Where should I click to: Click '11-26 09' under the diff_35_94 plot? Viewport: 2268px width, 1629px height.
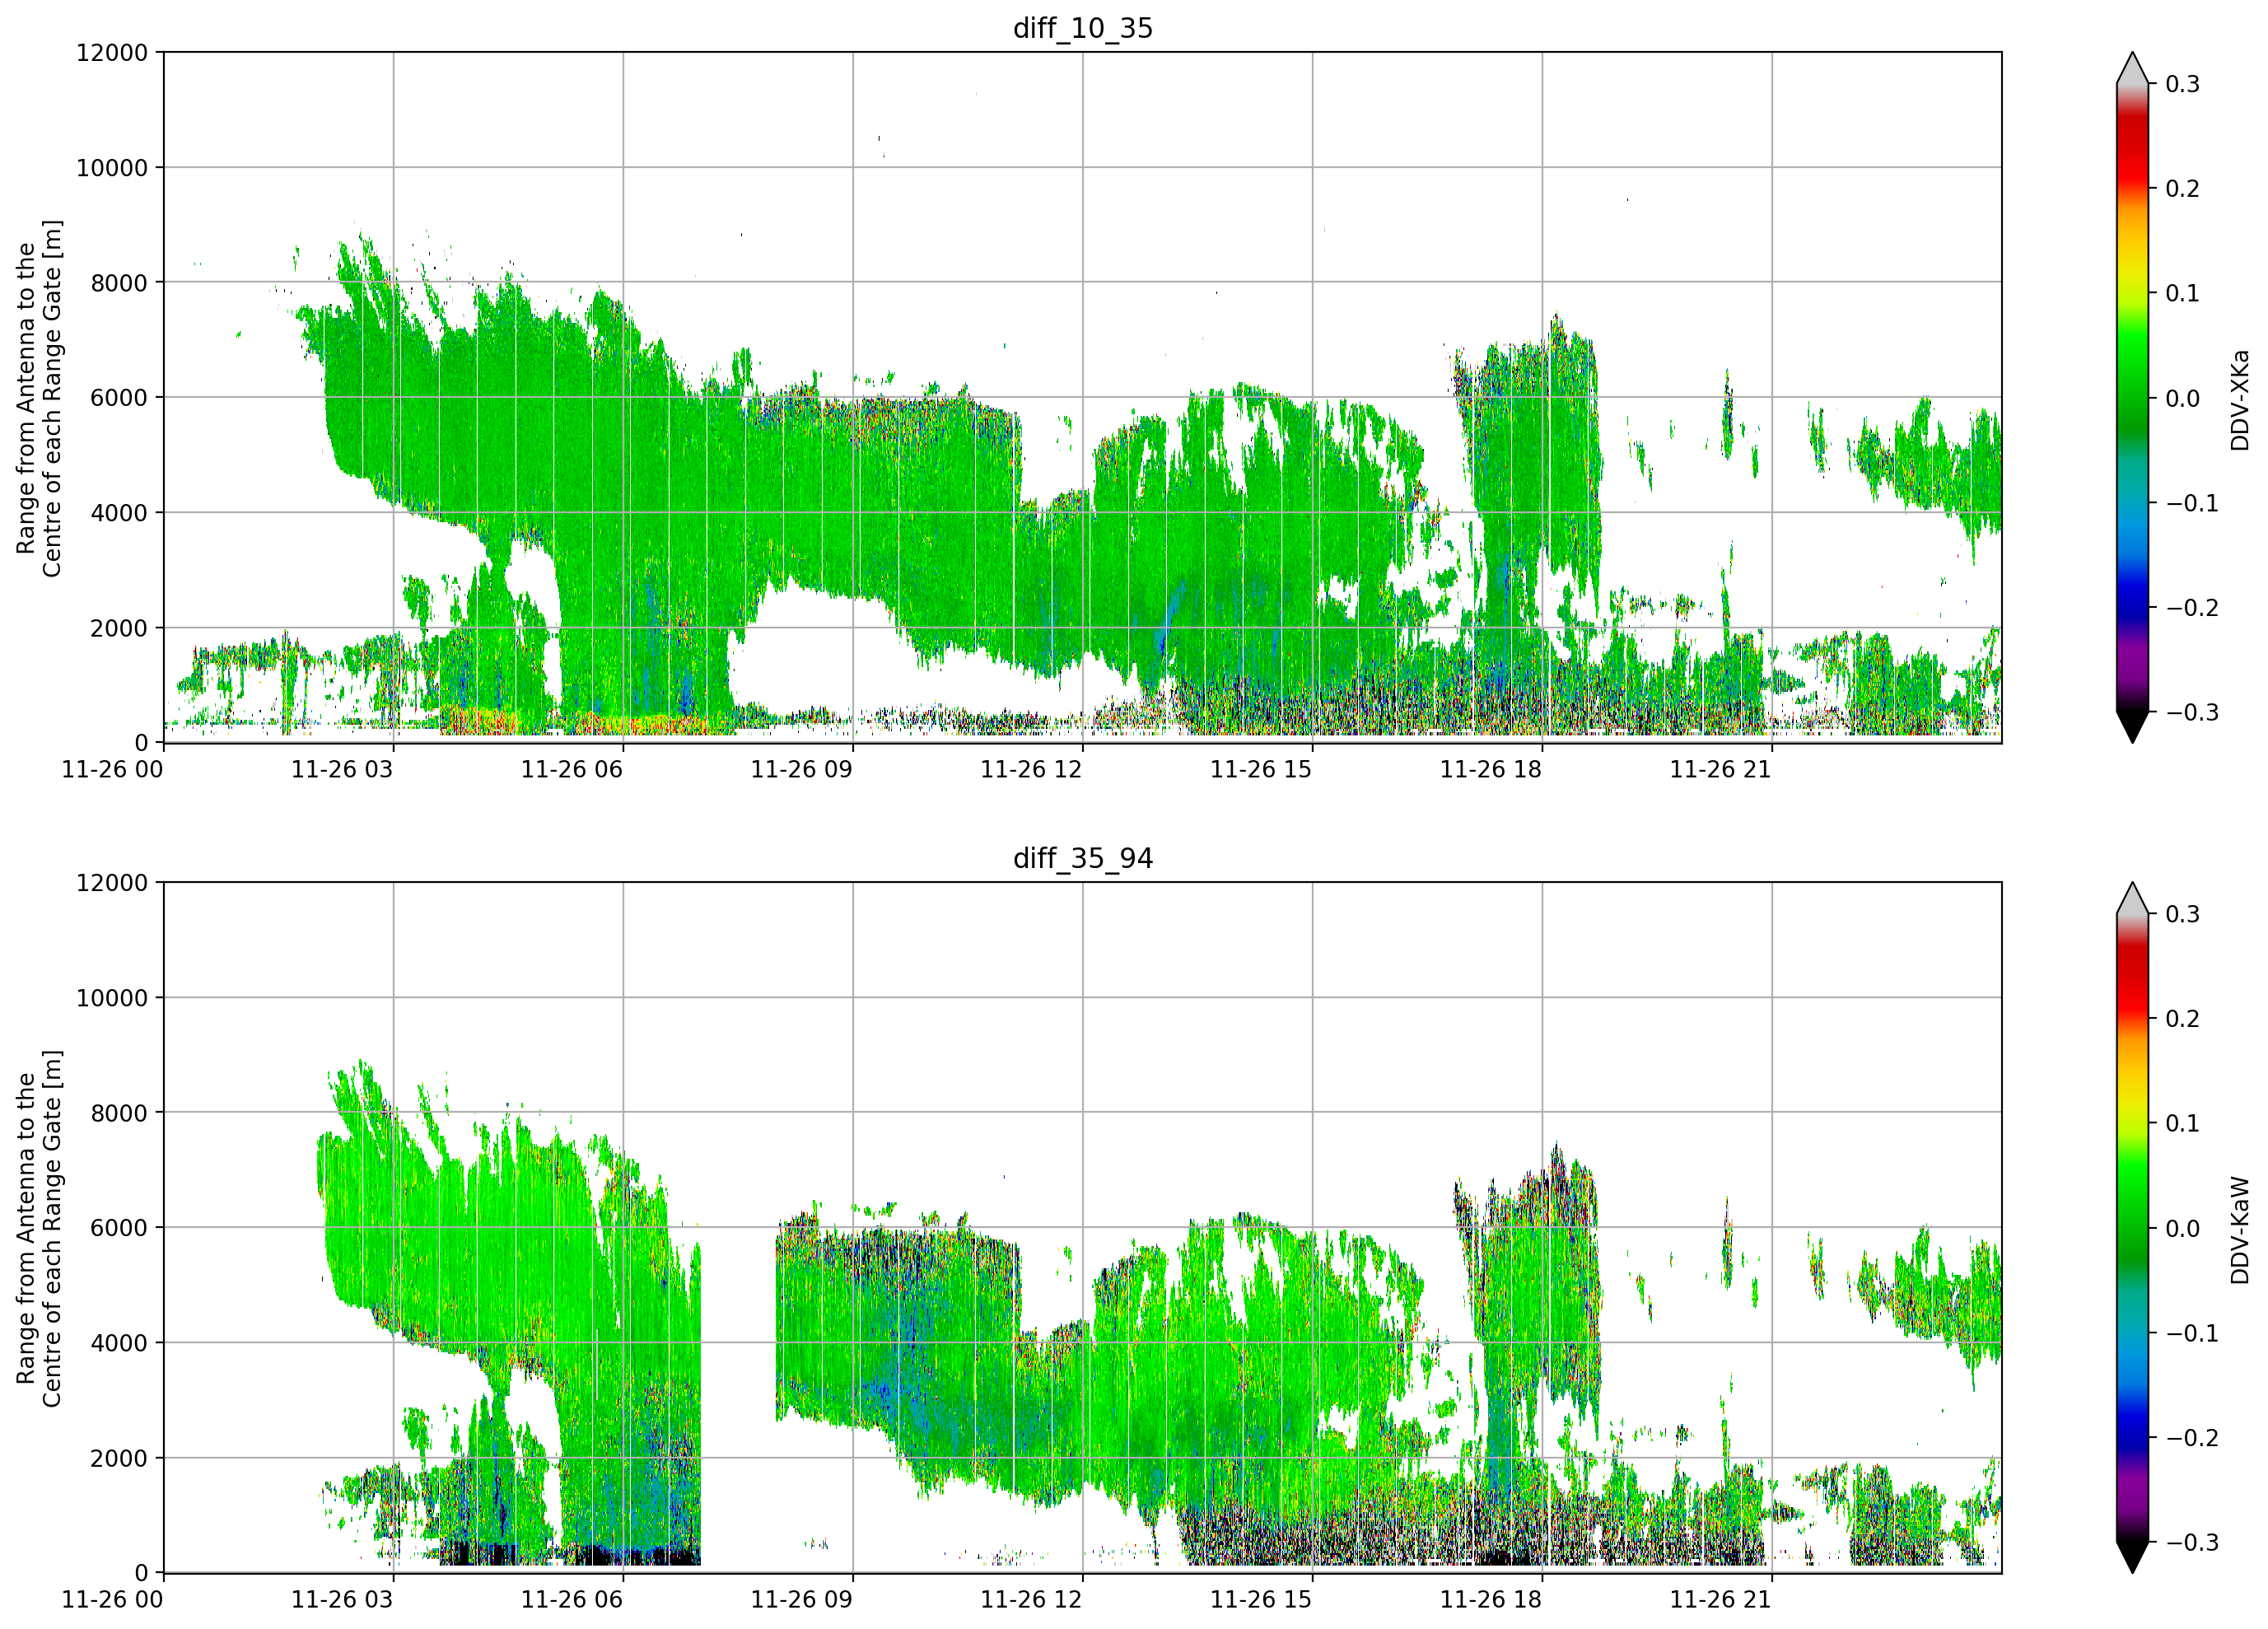click(802, 1599)
